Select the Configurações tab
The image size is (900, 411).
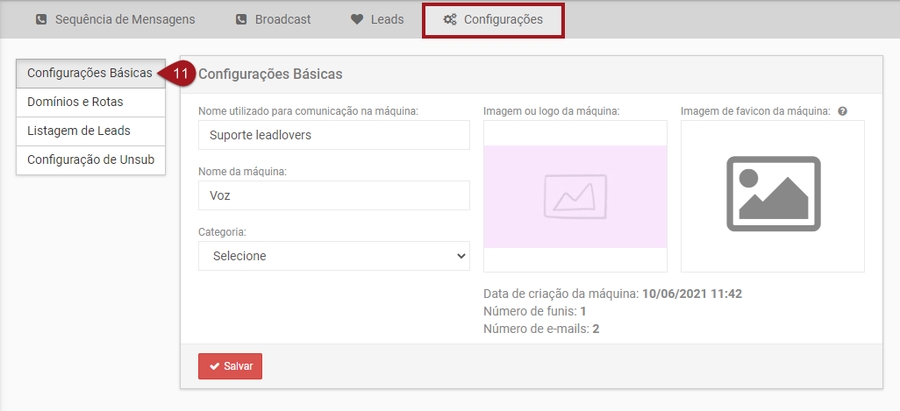[x=493, y=19]
